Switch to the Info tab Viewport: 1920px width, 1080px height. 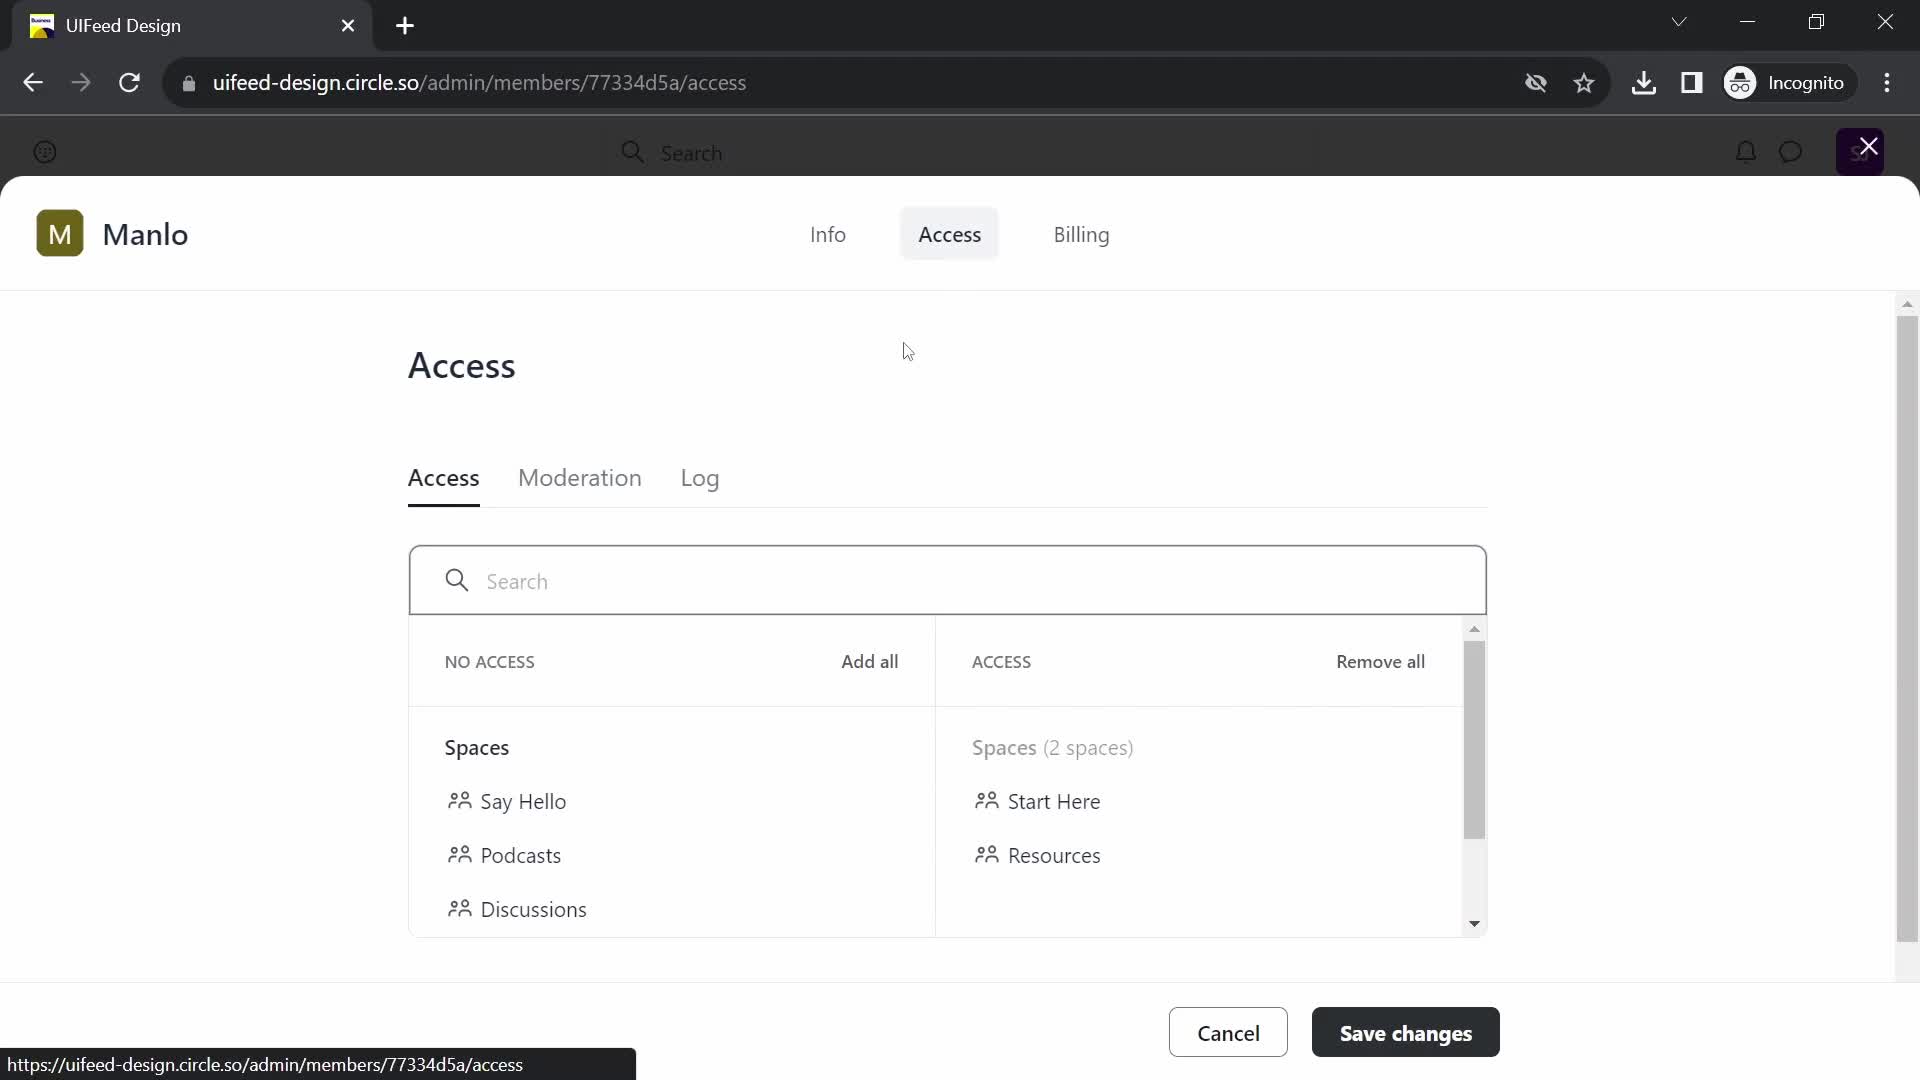(x=828, y=234)
